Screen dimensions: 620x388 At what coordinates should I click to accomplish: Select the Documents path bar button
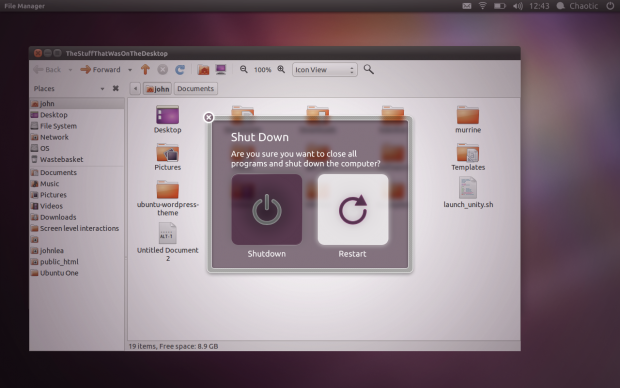(x=195, y=89)
